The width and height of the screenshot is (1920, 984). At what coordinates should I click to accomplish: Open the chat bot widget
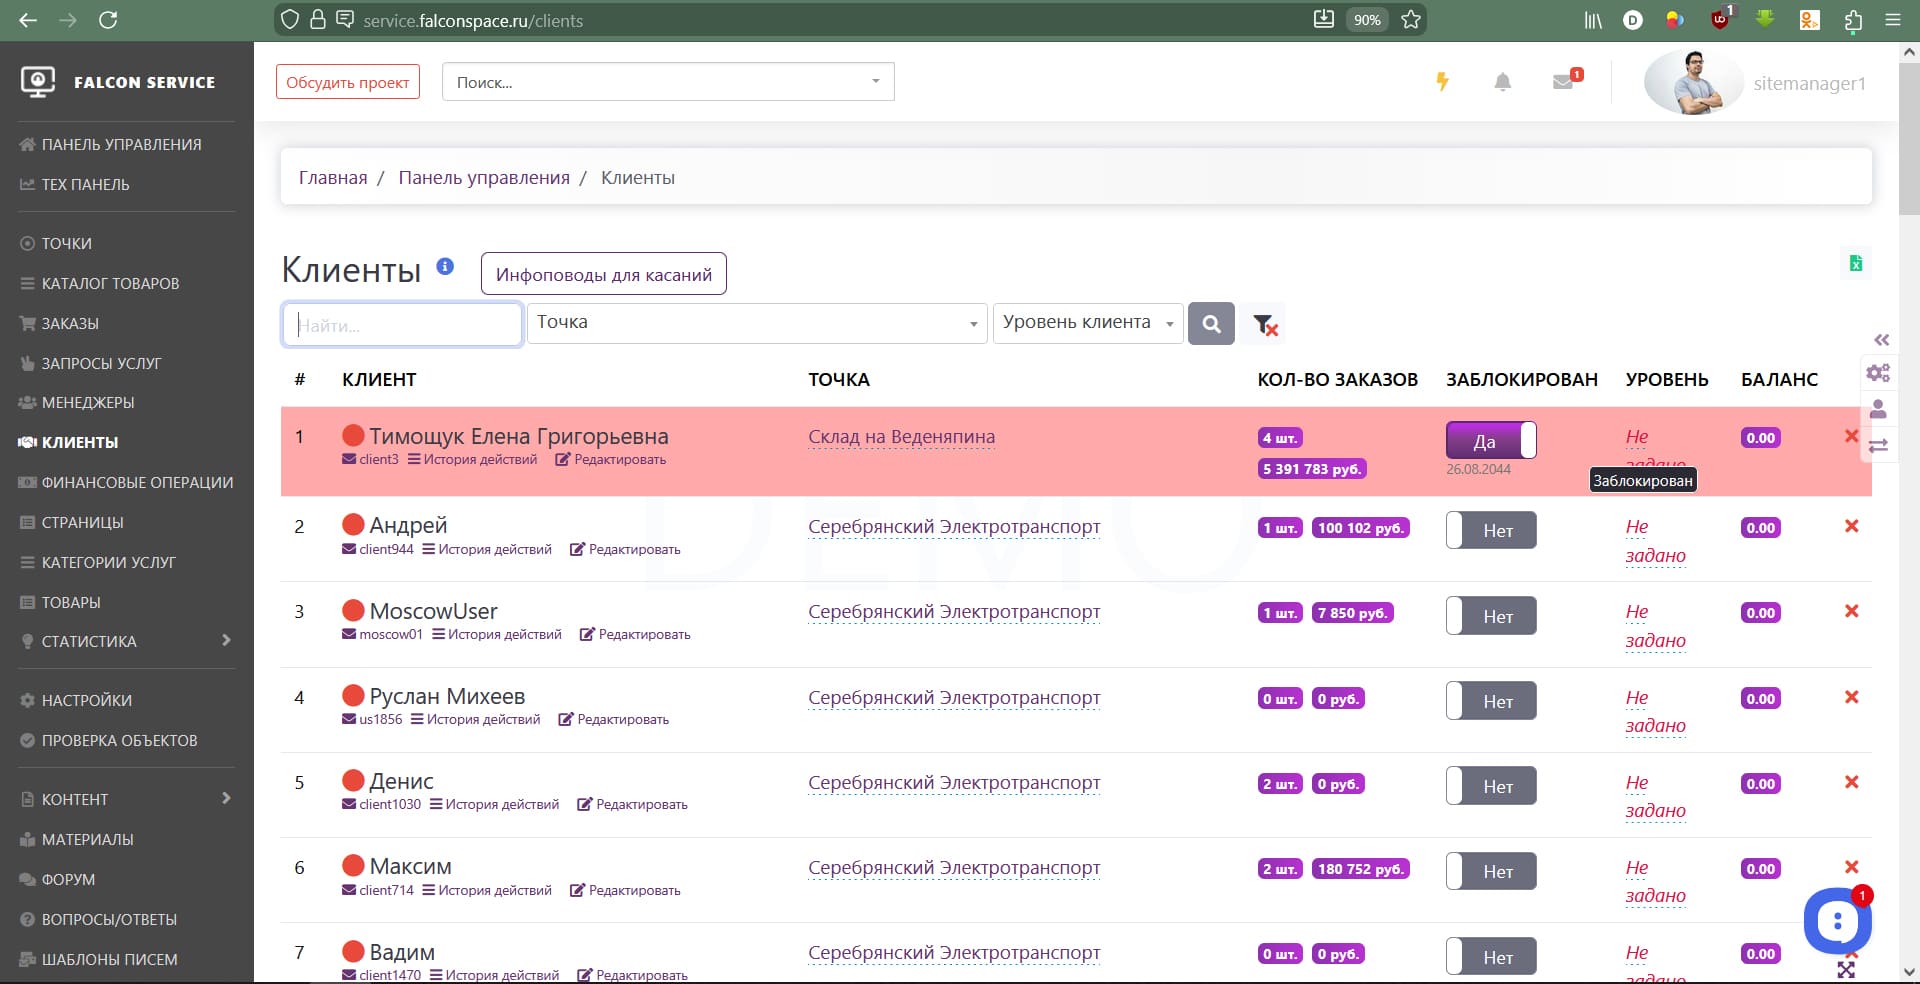(1837, 922)
